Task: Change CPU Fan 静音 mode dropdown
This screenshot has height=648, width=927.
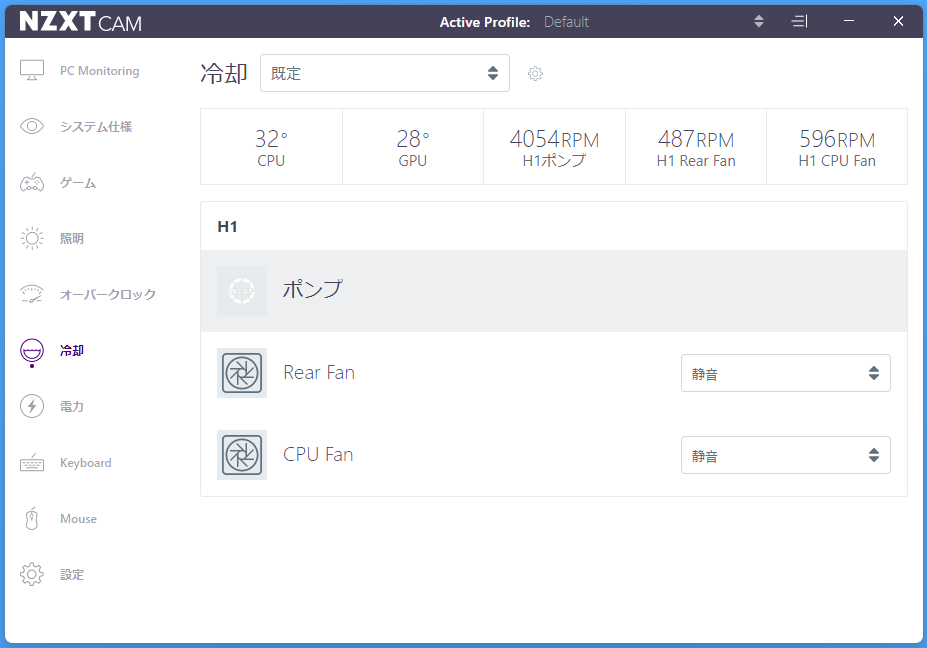Action: coord(786,455)
